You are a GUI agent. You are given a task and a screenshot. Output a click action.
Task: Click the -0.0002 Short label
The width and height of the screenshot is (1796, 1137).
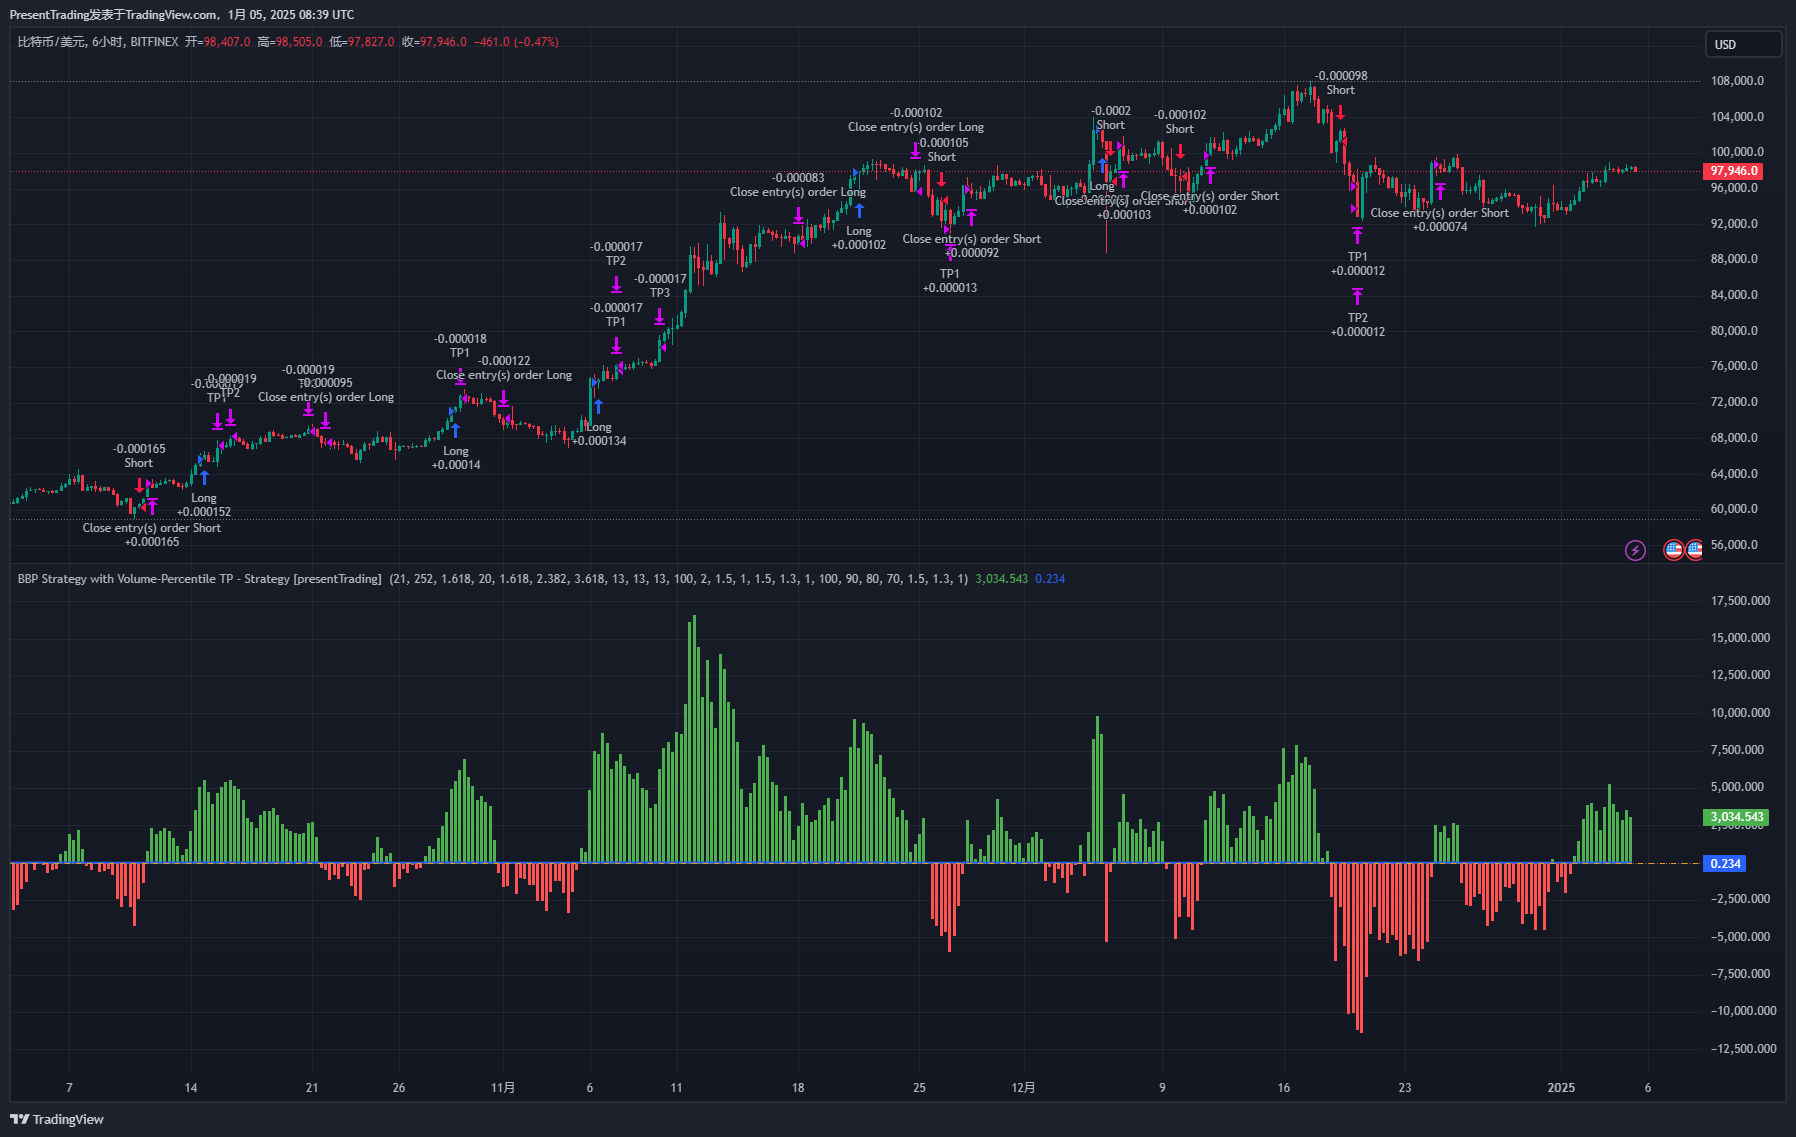pyautogui.click(x=1111, y=118)
